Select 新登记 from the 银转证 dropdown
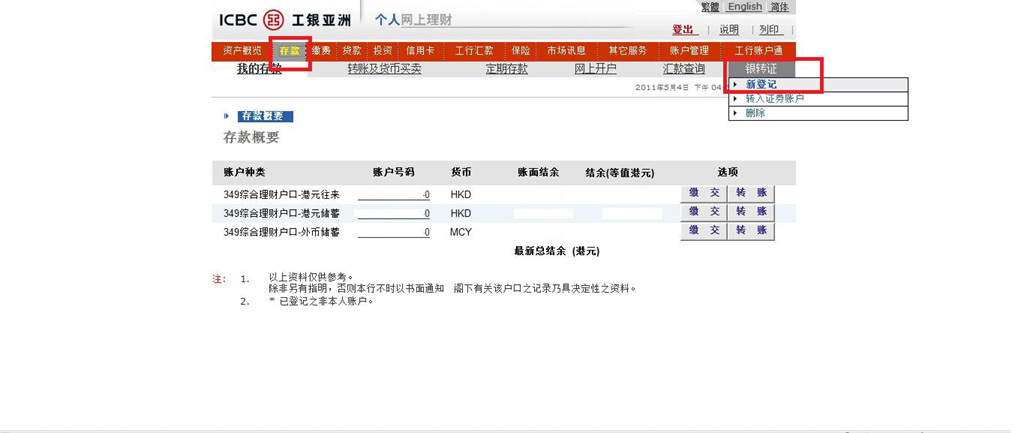This screenshot has width=1024, height=433. pyautogui.click(x=761, y=85)
